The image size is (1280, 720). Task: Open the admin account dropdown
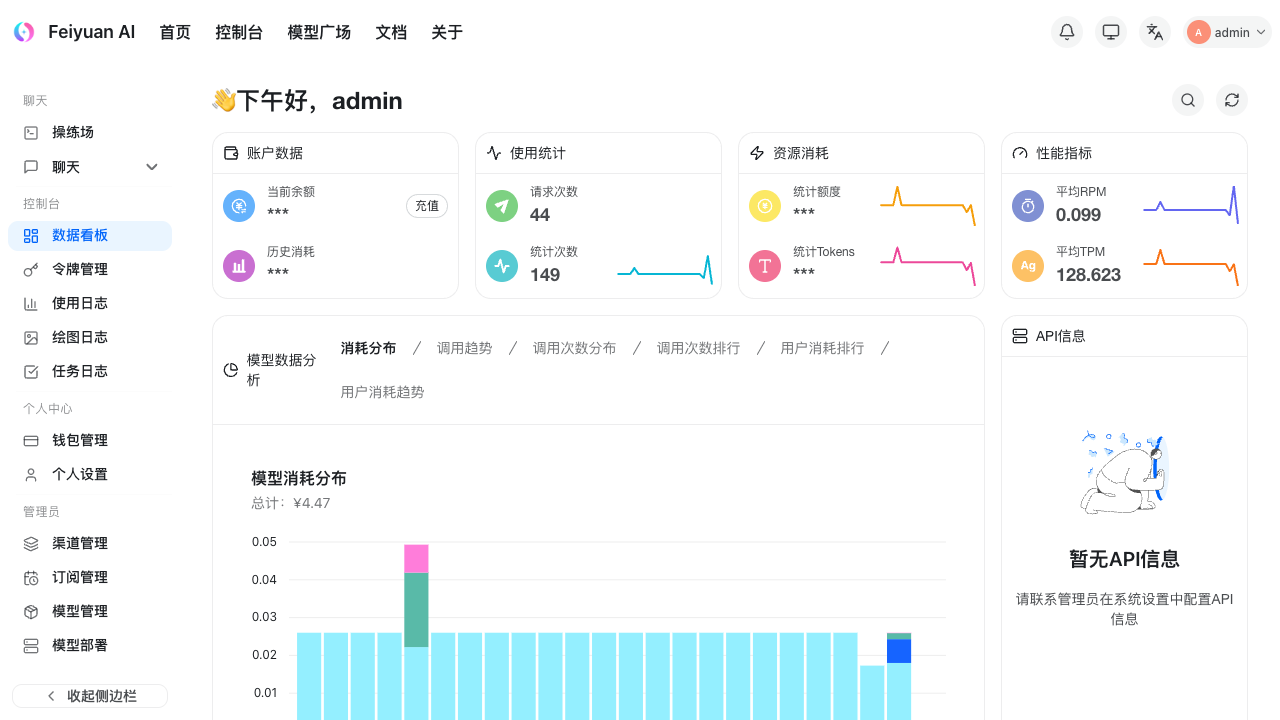1227,32
